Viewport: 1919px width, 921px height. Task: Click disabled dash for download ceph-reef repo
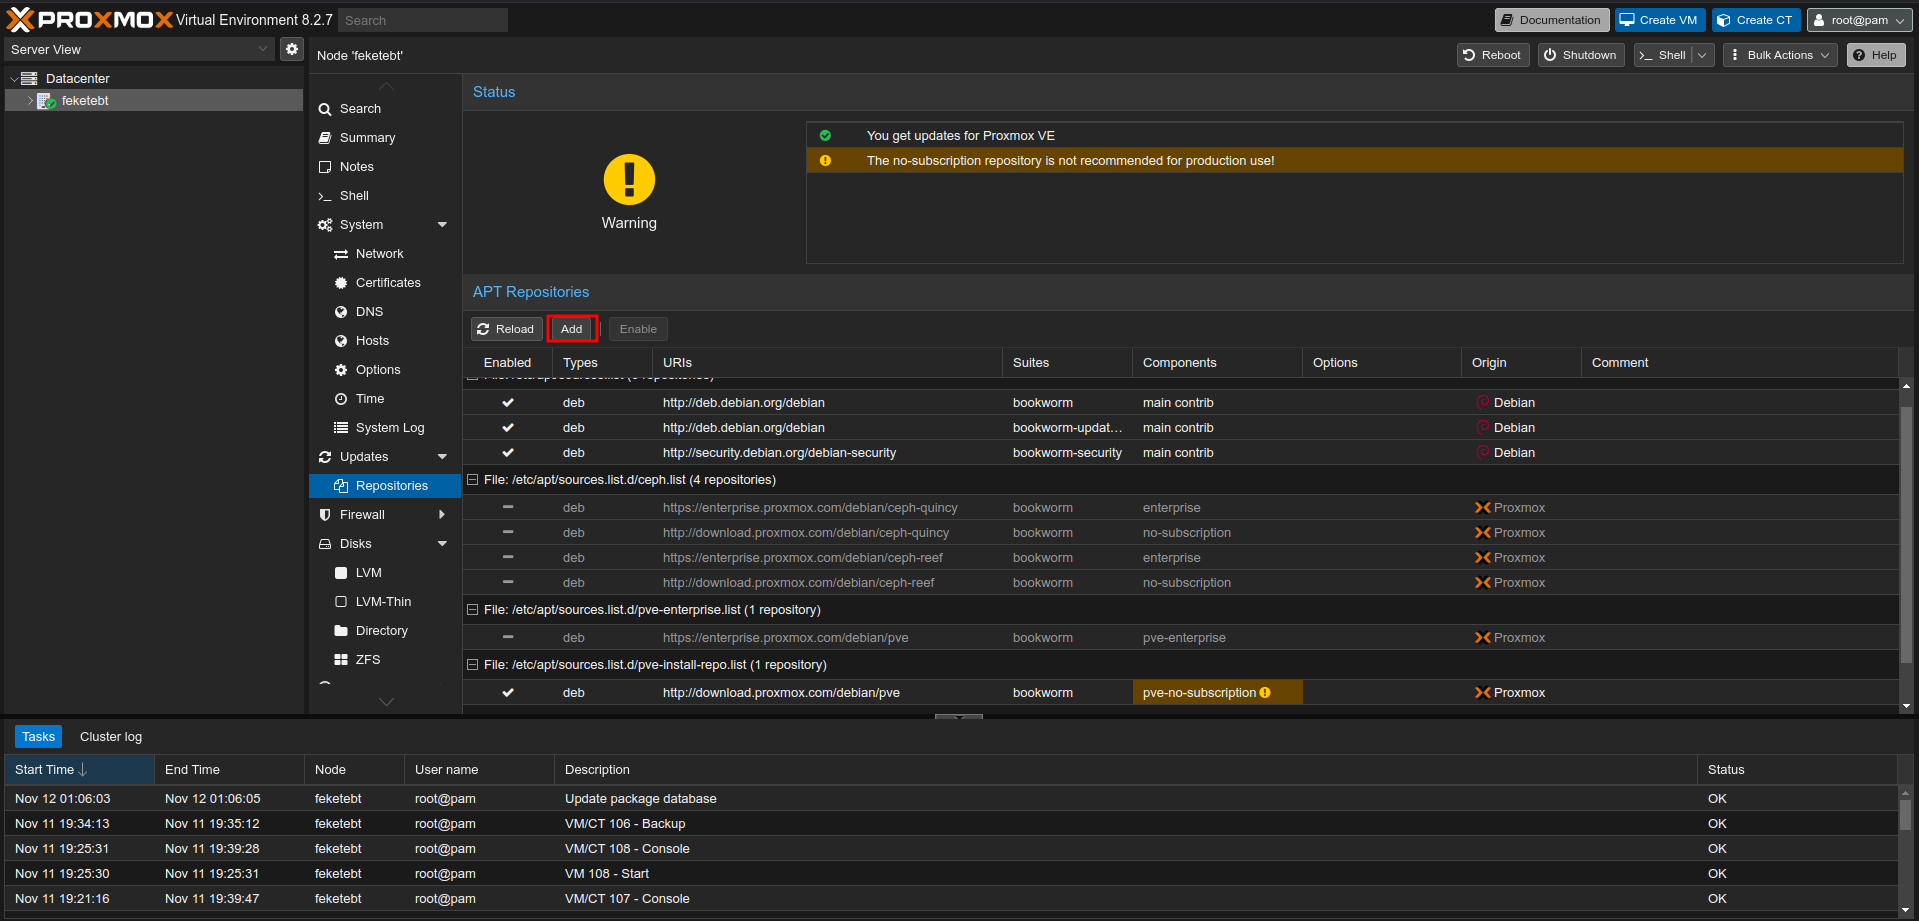click(x=508, y=583)
